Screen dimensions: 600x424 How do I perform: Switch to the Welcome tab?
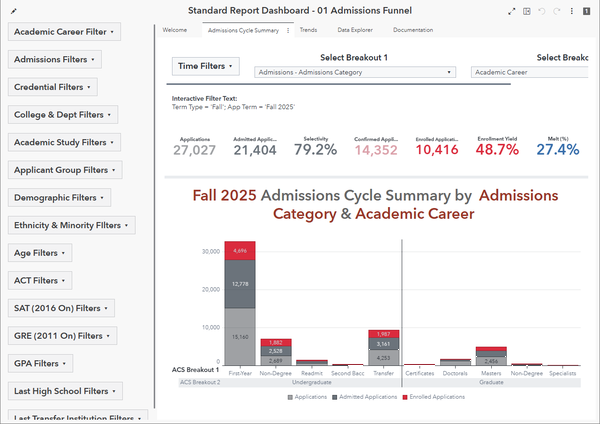click(175, 30)
